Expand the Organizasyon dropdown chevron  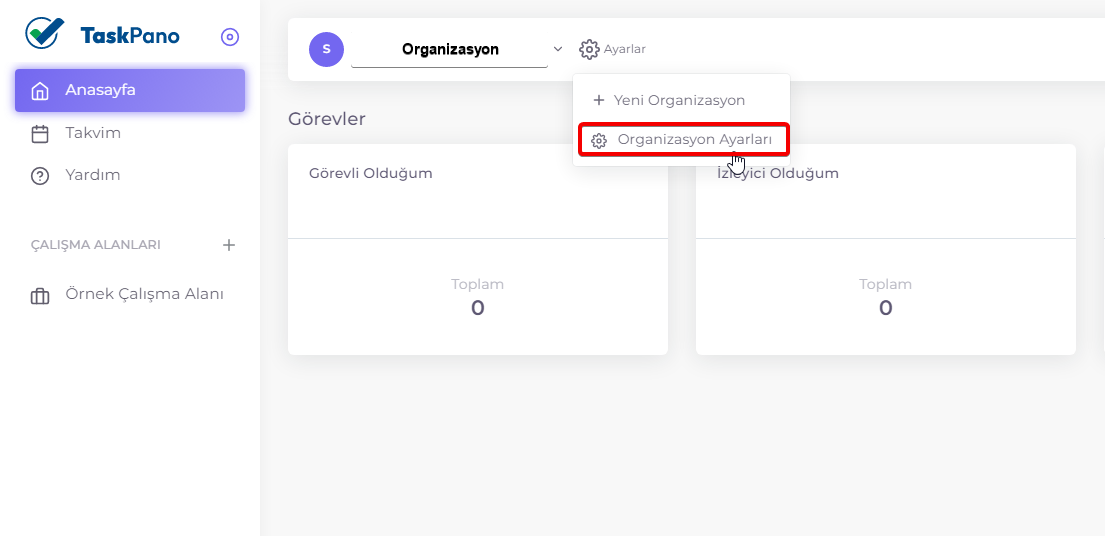click(x=558, y=49)
